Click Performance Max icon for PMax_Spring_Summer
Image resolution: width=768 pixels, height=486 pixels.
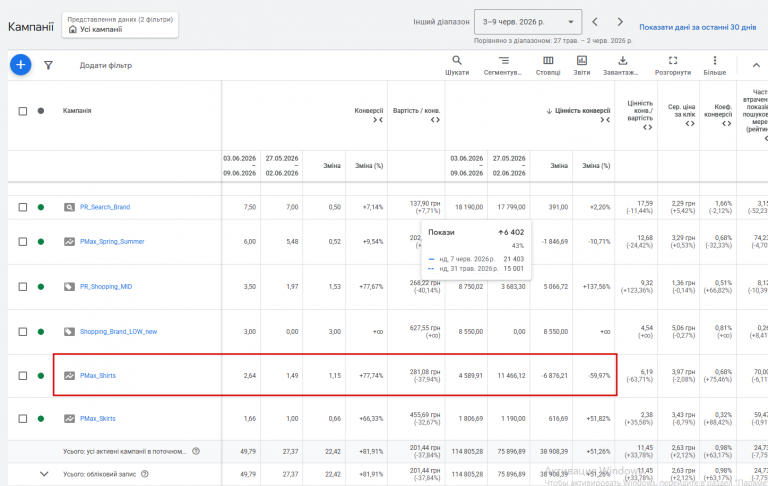click(x=69, y=242)
